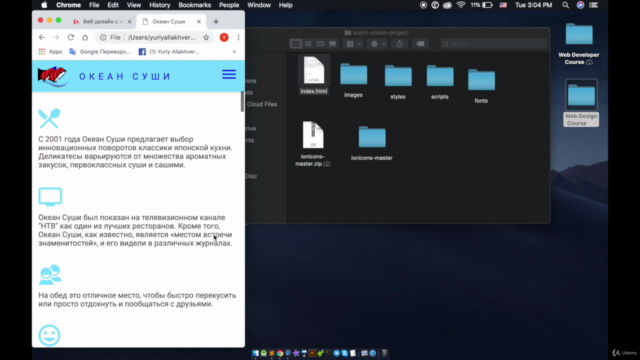The height and width of the screenshot is (360, 640).
Task: Open the Edit menu
Action: click(113, 5)
